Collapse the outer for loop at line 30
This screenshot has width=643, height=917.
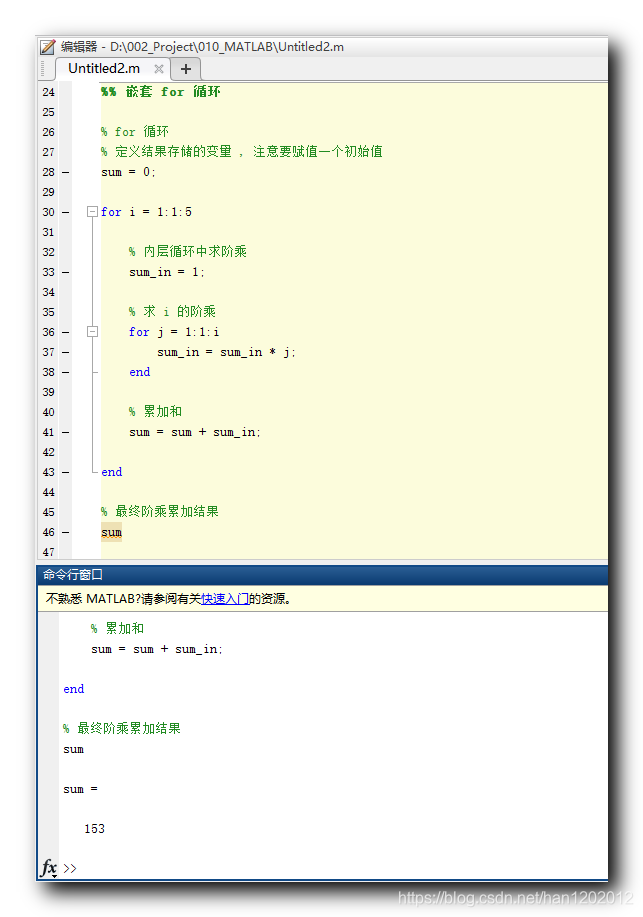point(92,212)
